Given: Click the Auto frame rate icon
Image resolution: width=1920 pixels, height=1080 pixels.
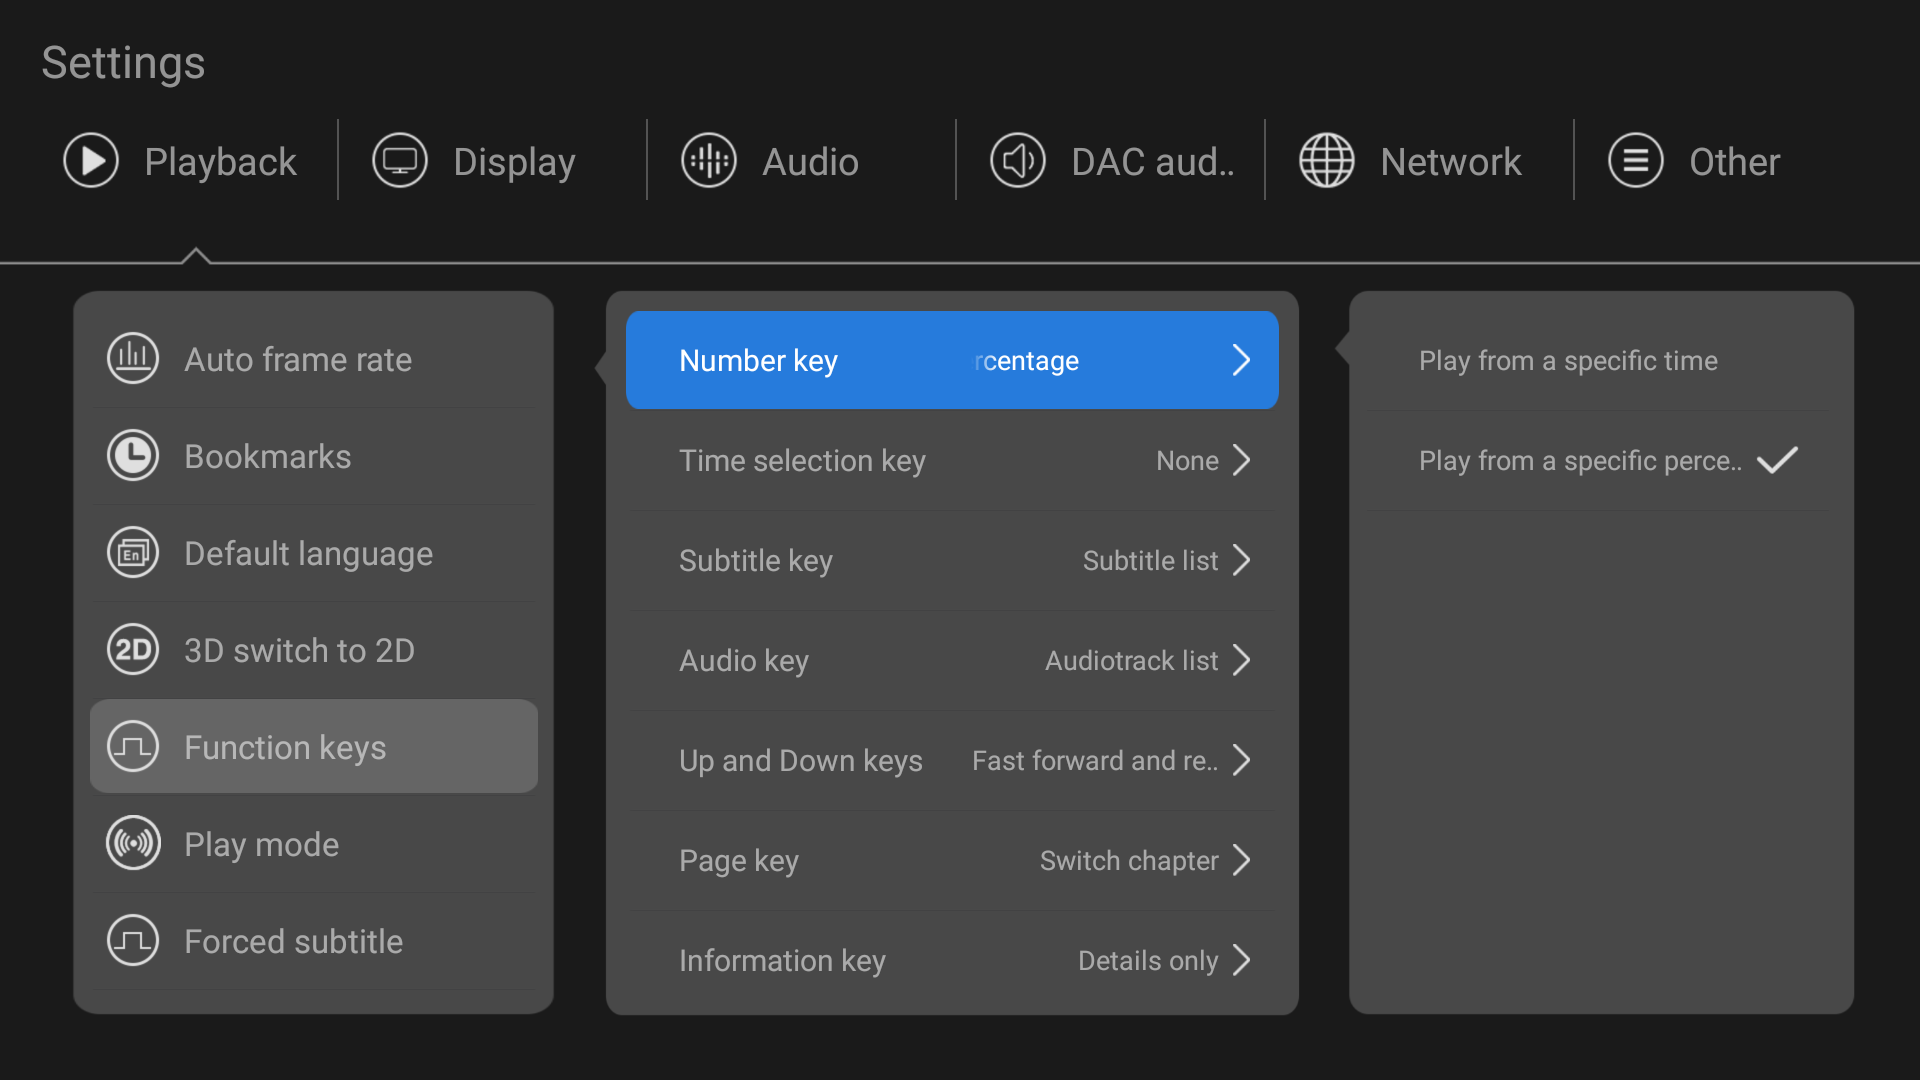Looking at the screenshot, I should [x=133, y=358].
